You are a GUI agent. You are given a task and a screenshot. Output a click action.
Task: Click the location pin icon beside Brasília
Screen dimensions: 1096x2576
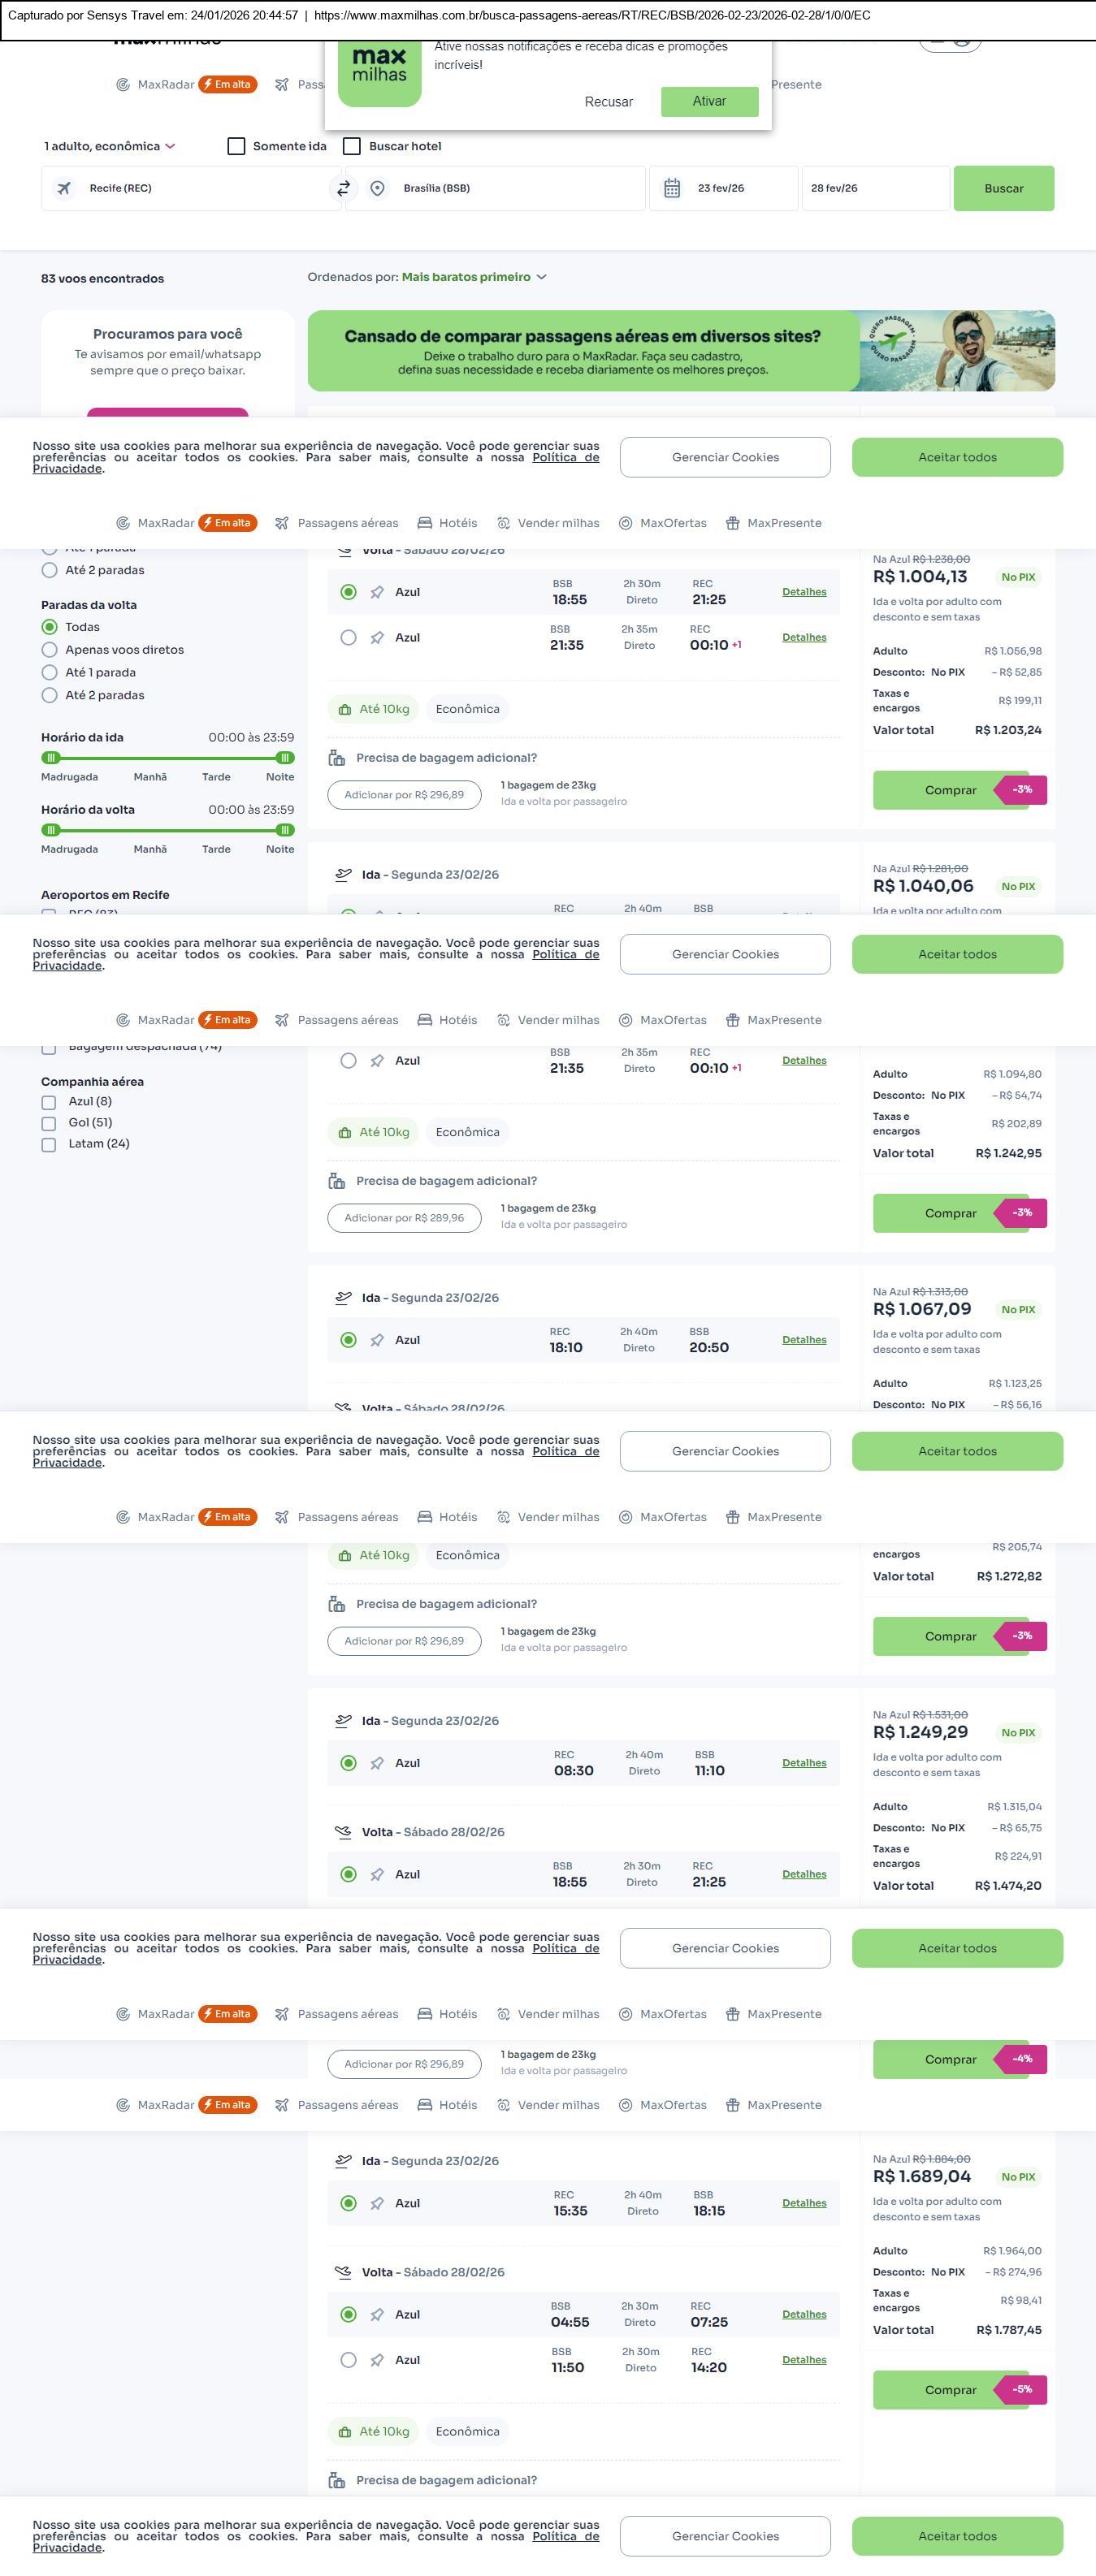(x=377, y=188)
